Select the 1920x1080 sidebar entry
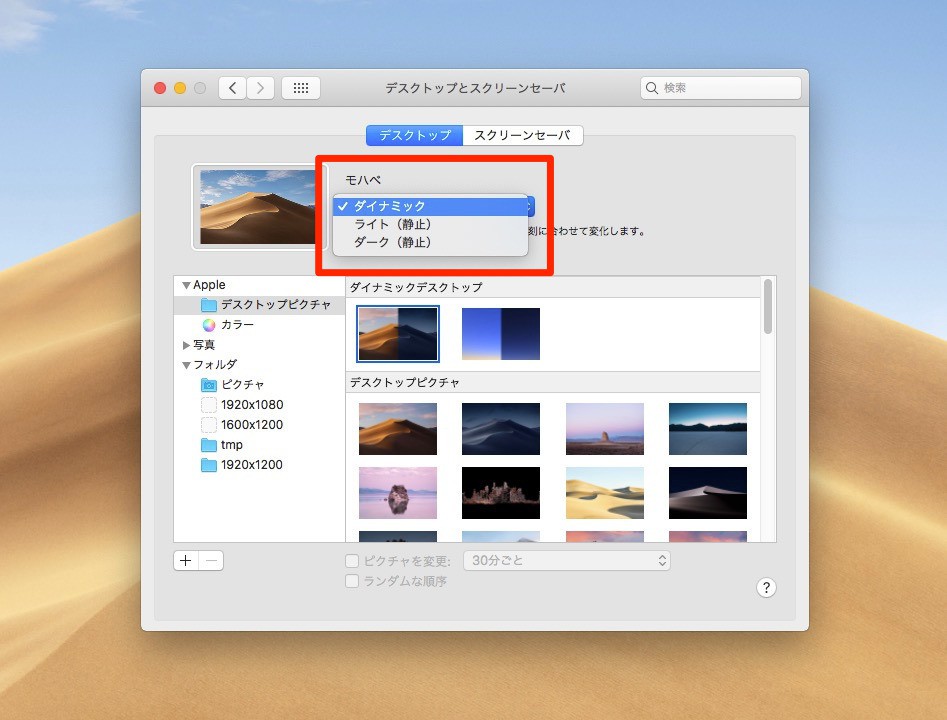This screenshot has height=720, width=947. [259, 405]
